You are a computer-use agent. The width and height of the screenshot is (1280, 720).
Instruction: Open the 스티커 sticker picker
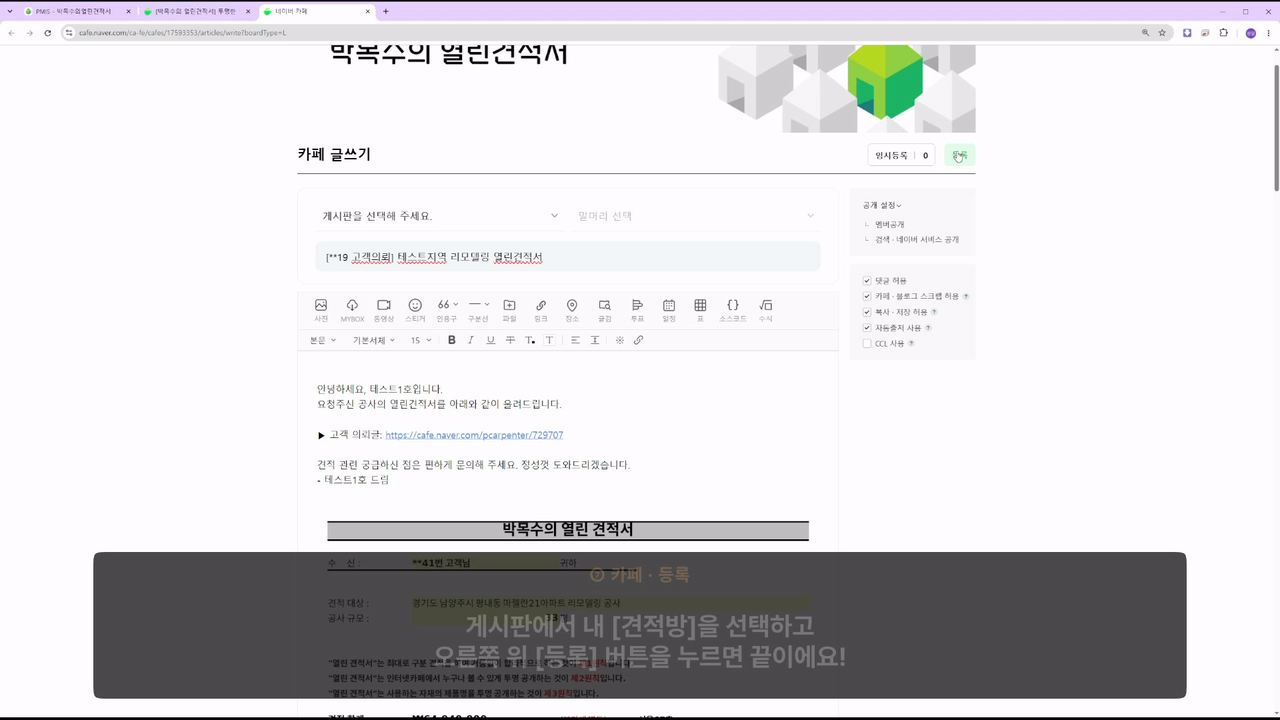[415, 310]
